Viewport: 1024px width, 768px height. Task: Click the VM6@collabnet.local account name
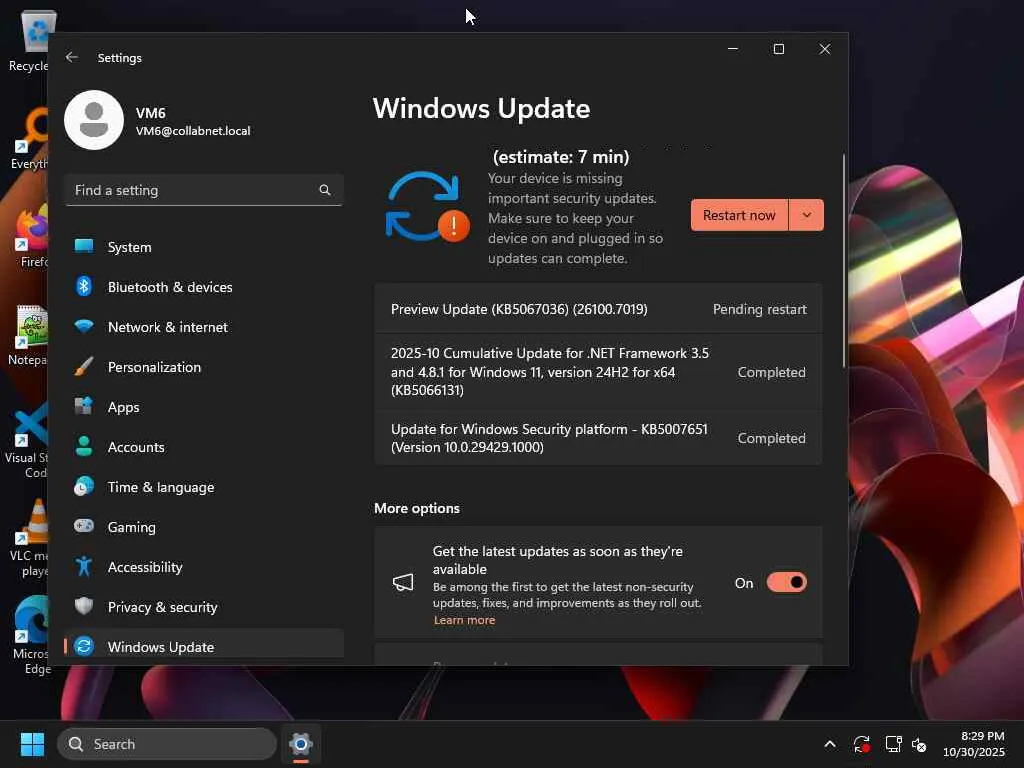pyautogui.click(x=193, y=131)
